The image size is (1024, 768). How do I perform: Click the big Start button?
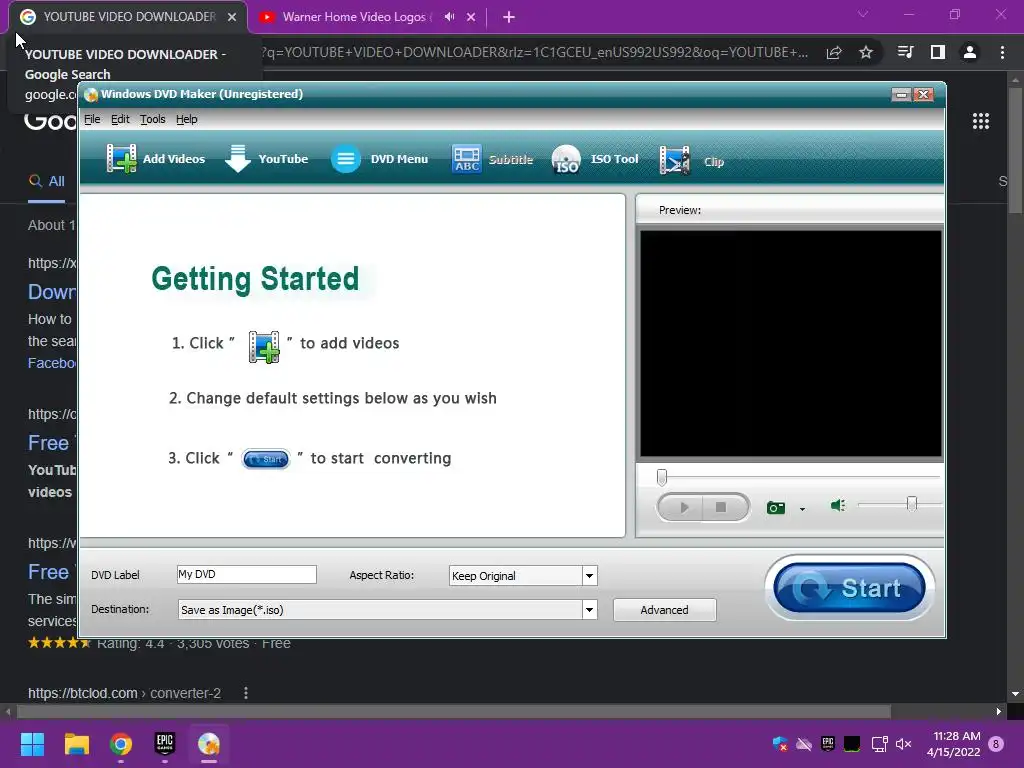coord(849,588)
